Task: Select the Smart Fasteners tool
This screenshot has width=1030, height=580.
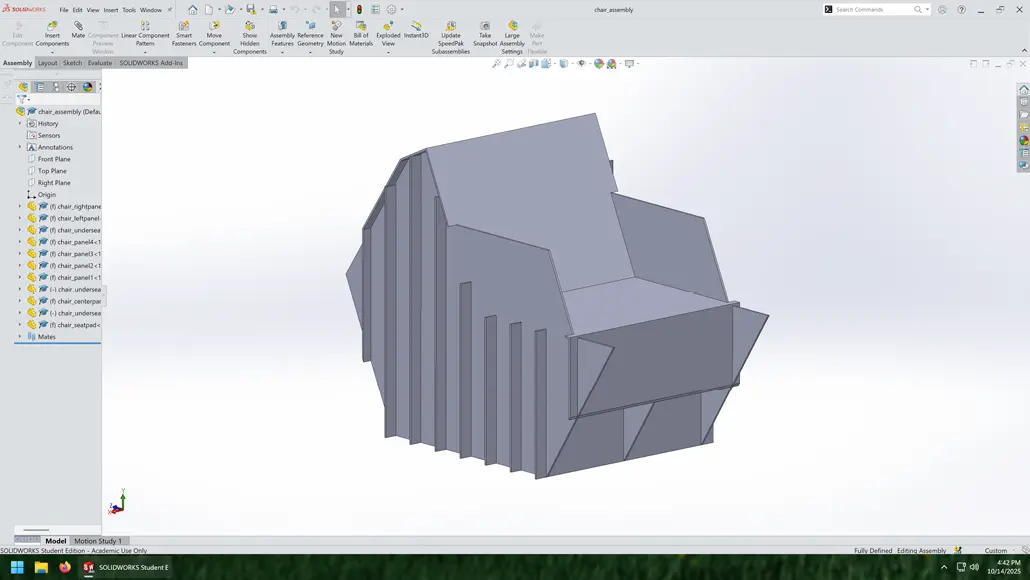Action: (184, 31)
